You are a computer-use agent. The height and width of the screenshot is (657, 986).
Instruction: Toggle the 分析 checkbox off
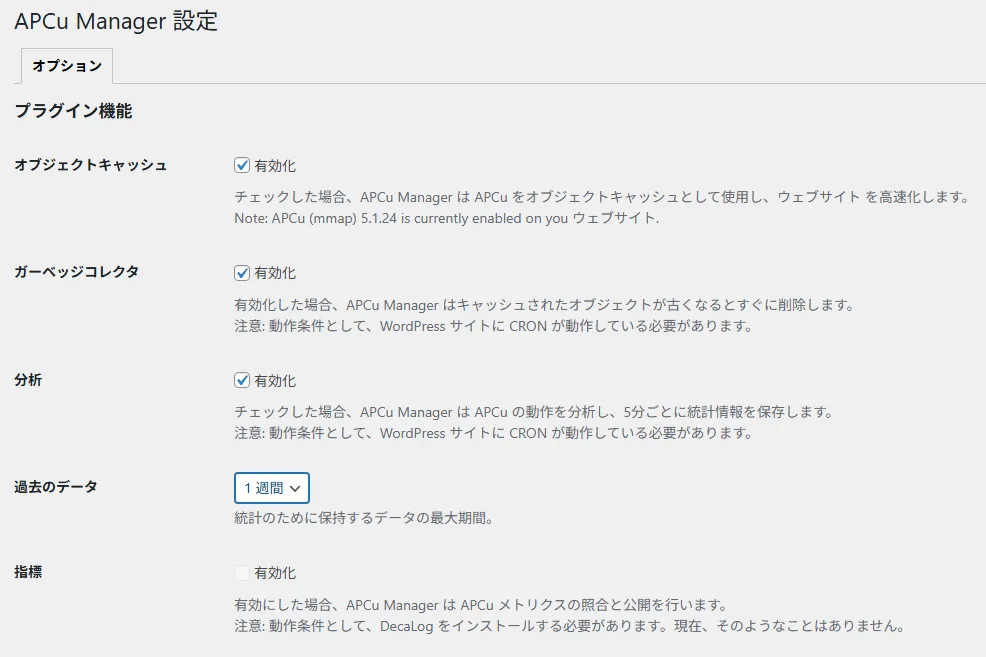click(242, 381)
